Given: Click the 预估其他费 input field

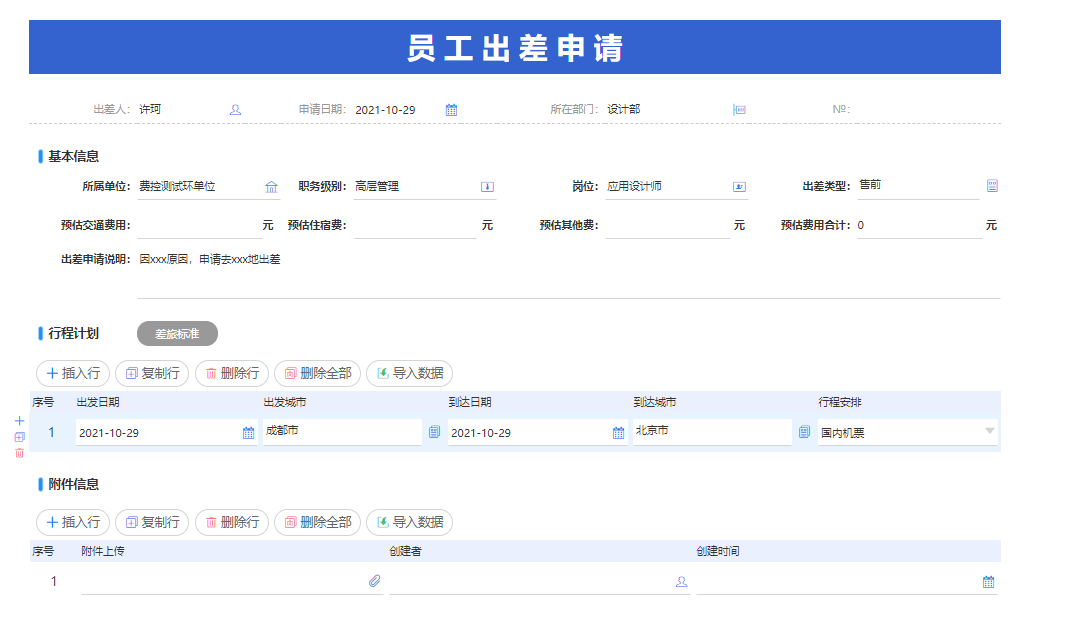Looking at the screenshot, I should pos(668,225).
